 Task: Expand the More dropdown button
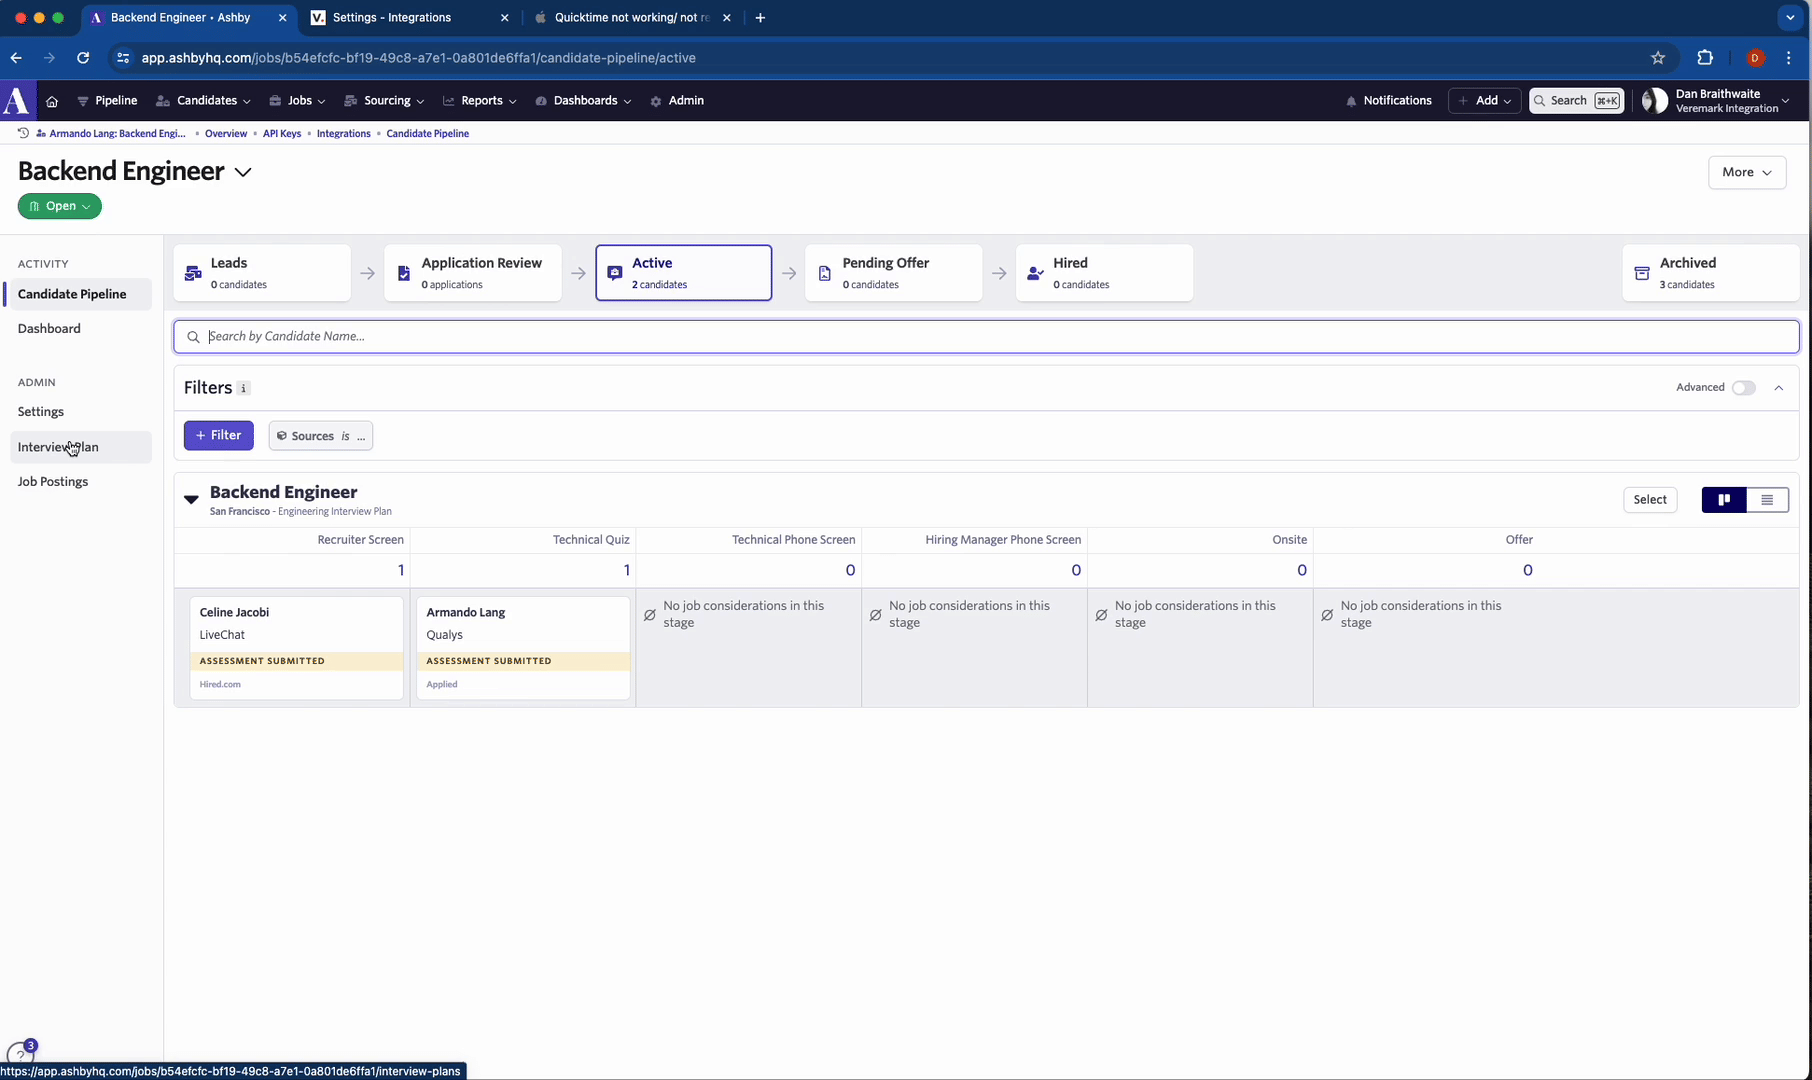click(x=1746, y=172)
